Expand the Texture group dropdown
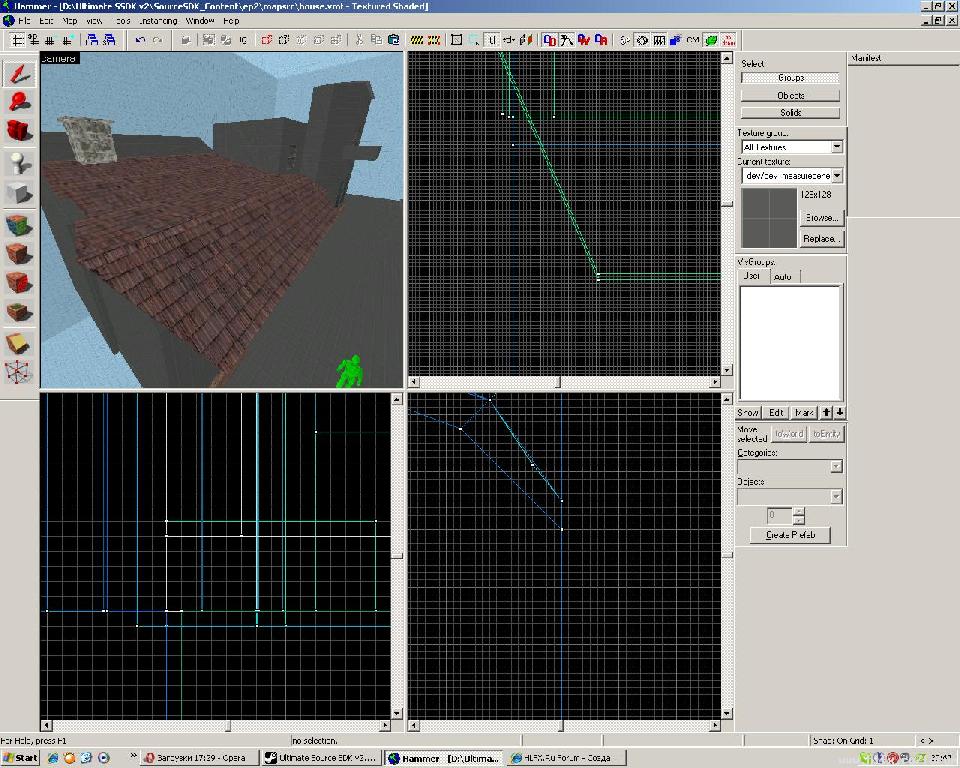Viewport: 960px width, 768px height. click(836, 147)
